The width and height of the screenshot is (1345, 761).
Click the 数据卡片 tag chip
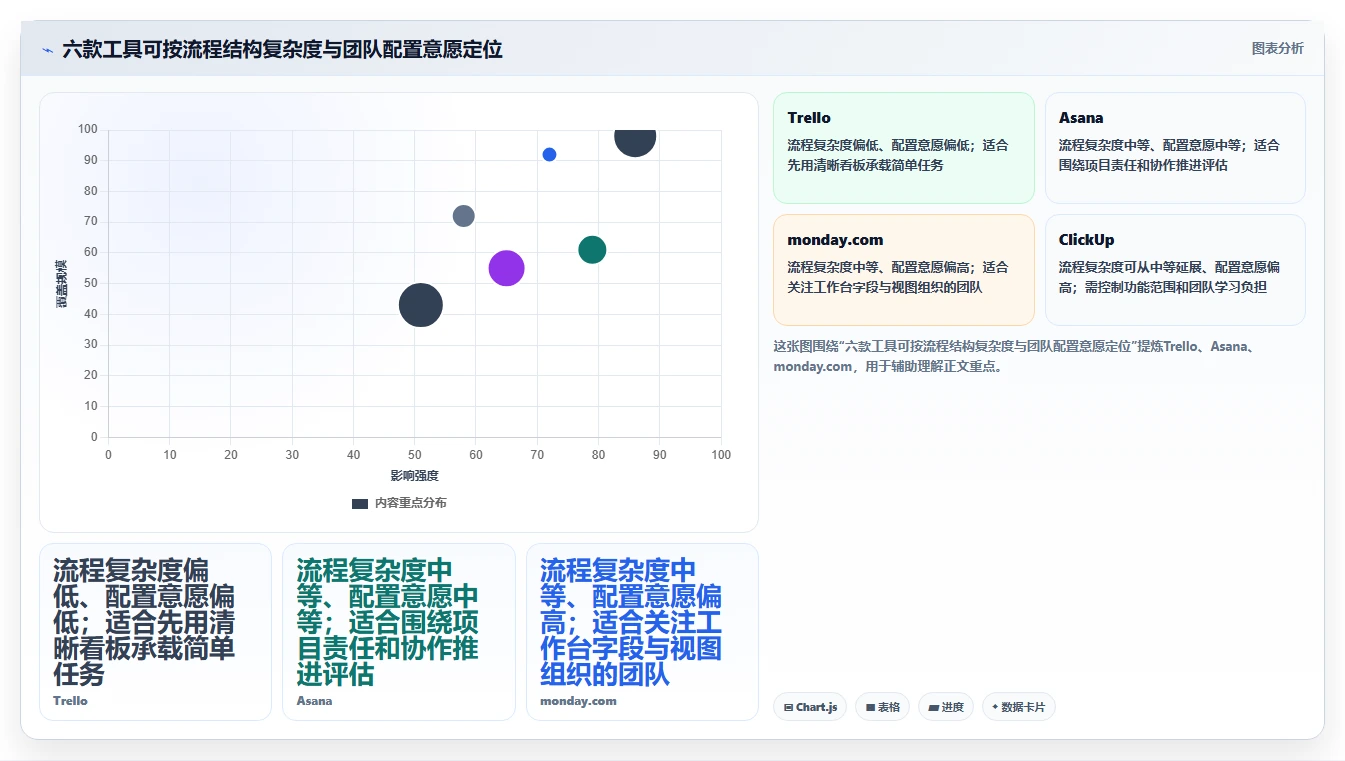pos(1018,707)
